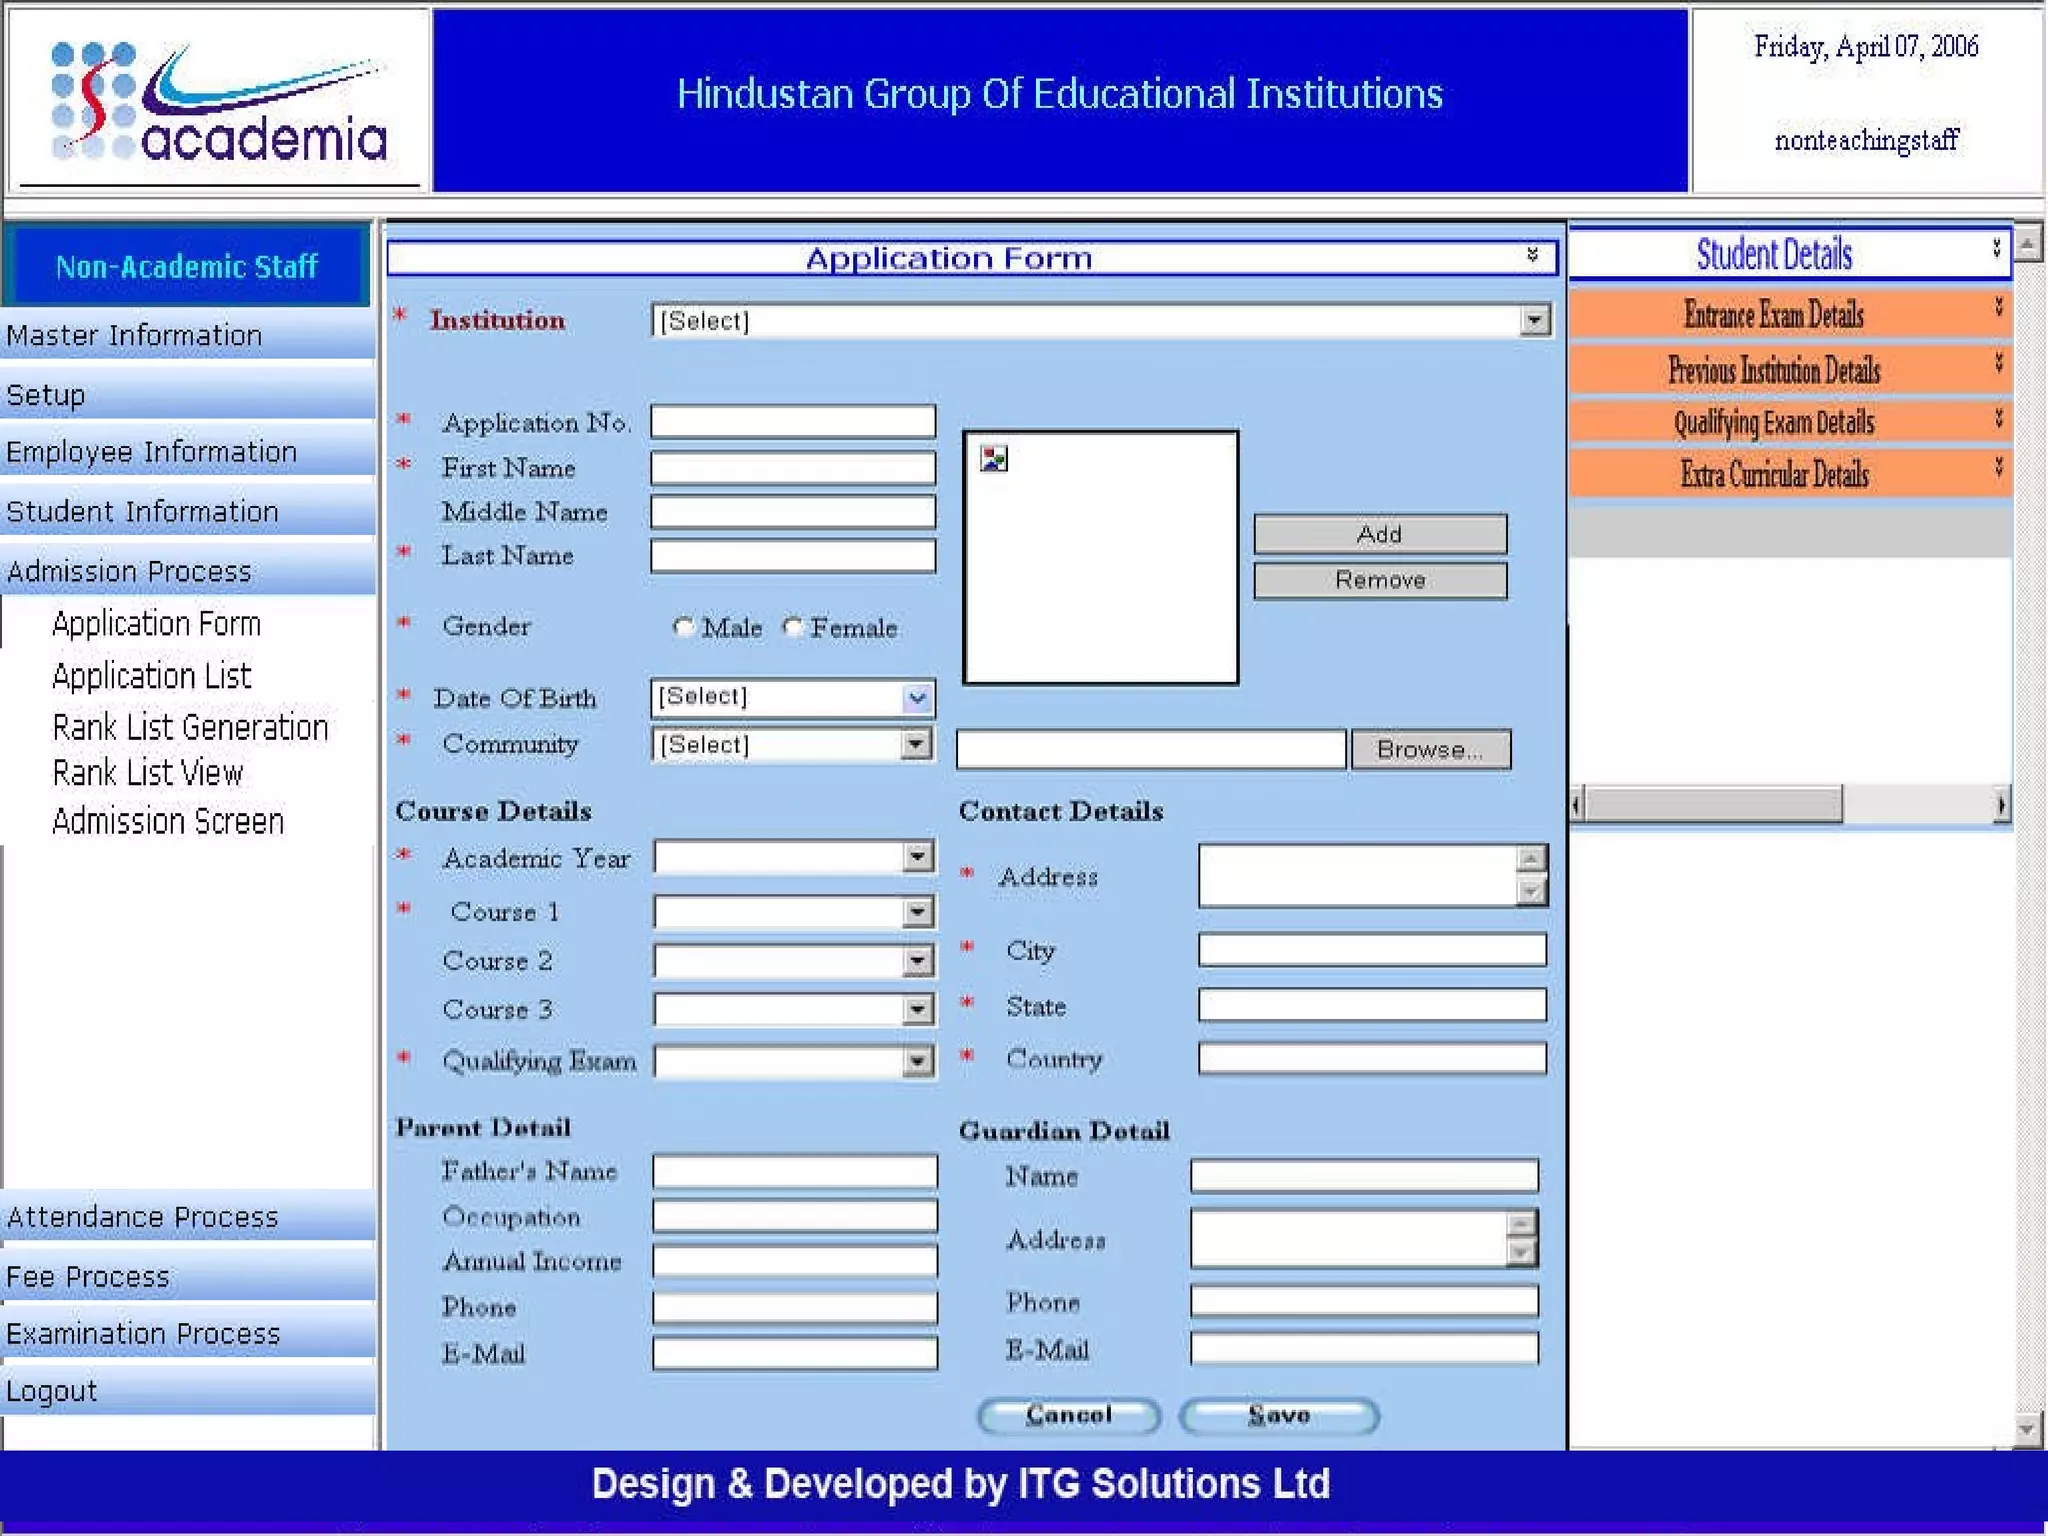Expand Extra Curricular Details chevron icon
The width and height of the screenshot is (2048, 1536).
click(x=1998, y=466)
